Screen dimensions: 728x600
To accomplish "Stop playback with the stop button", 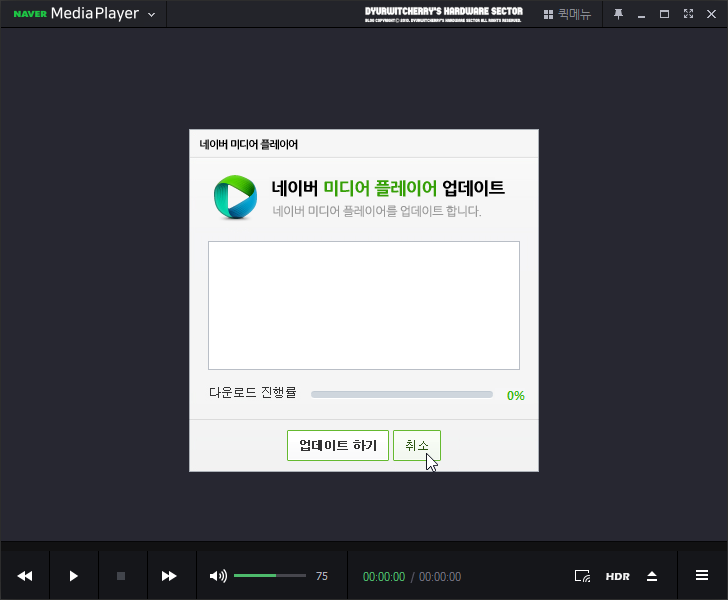I will pos(121,576).
